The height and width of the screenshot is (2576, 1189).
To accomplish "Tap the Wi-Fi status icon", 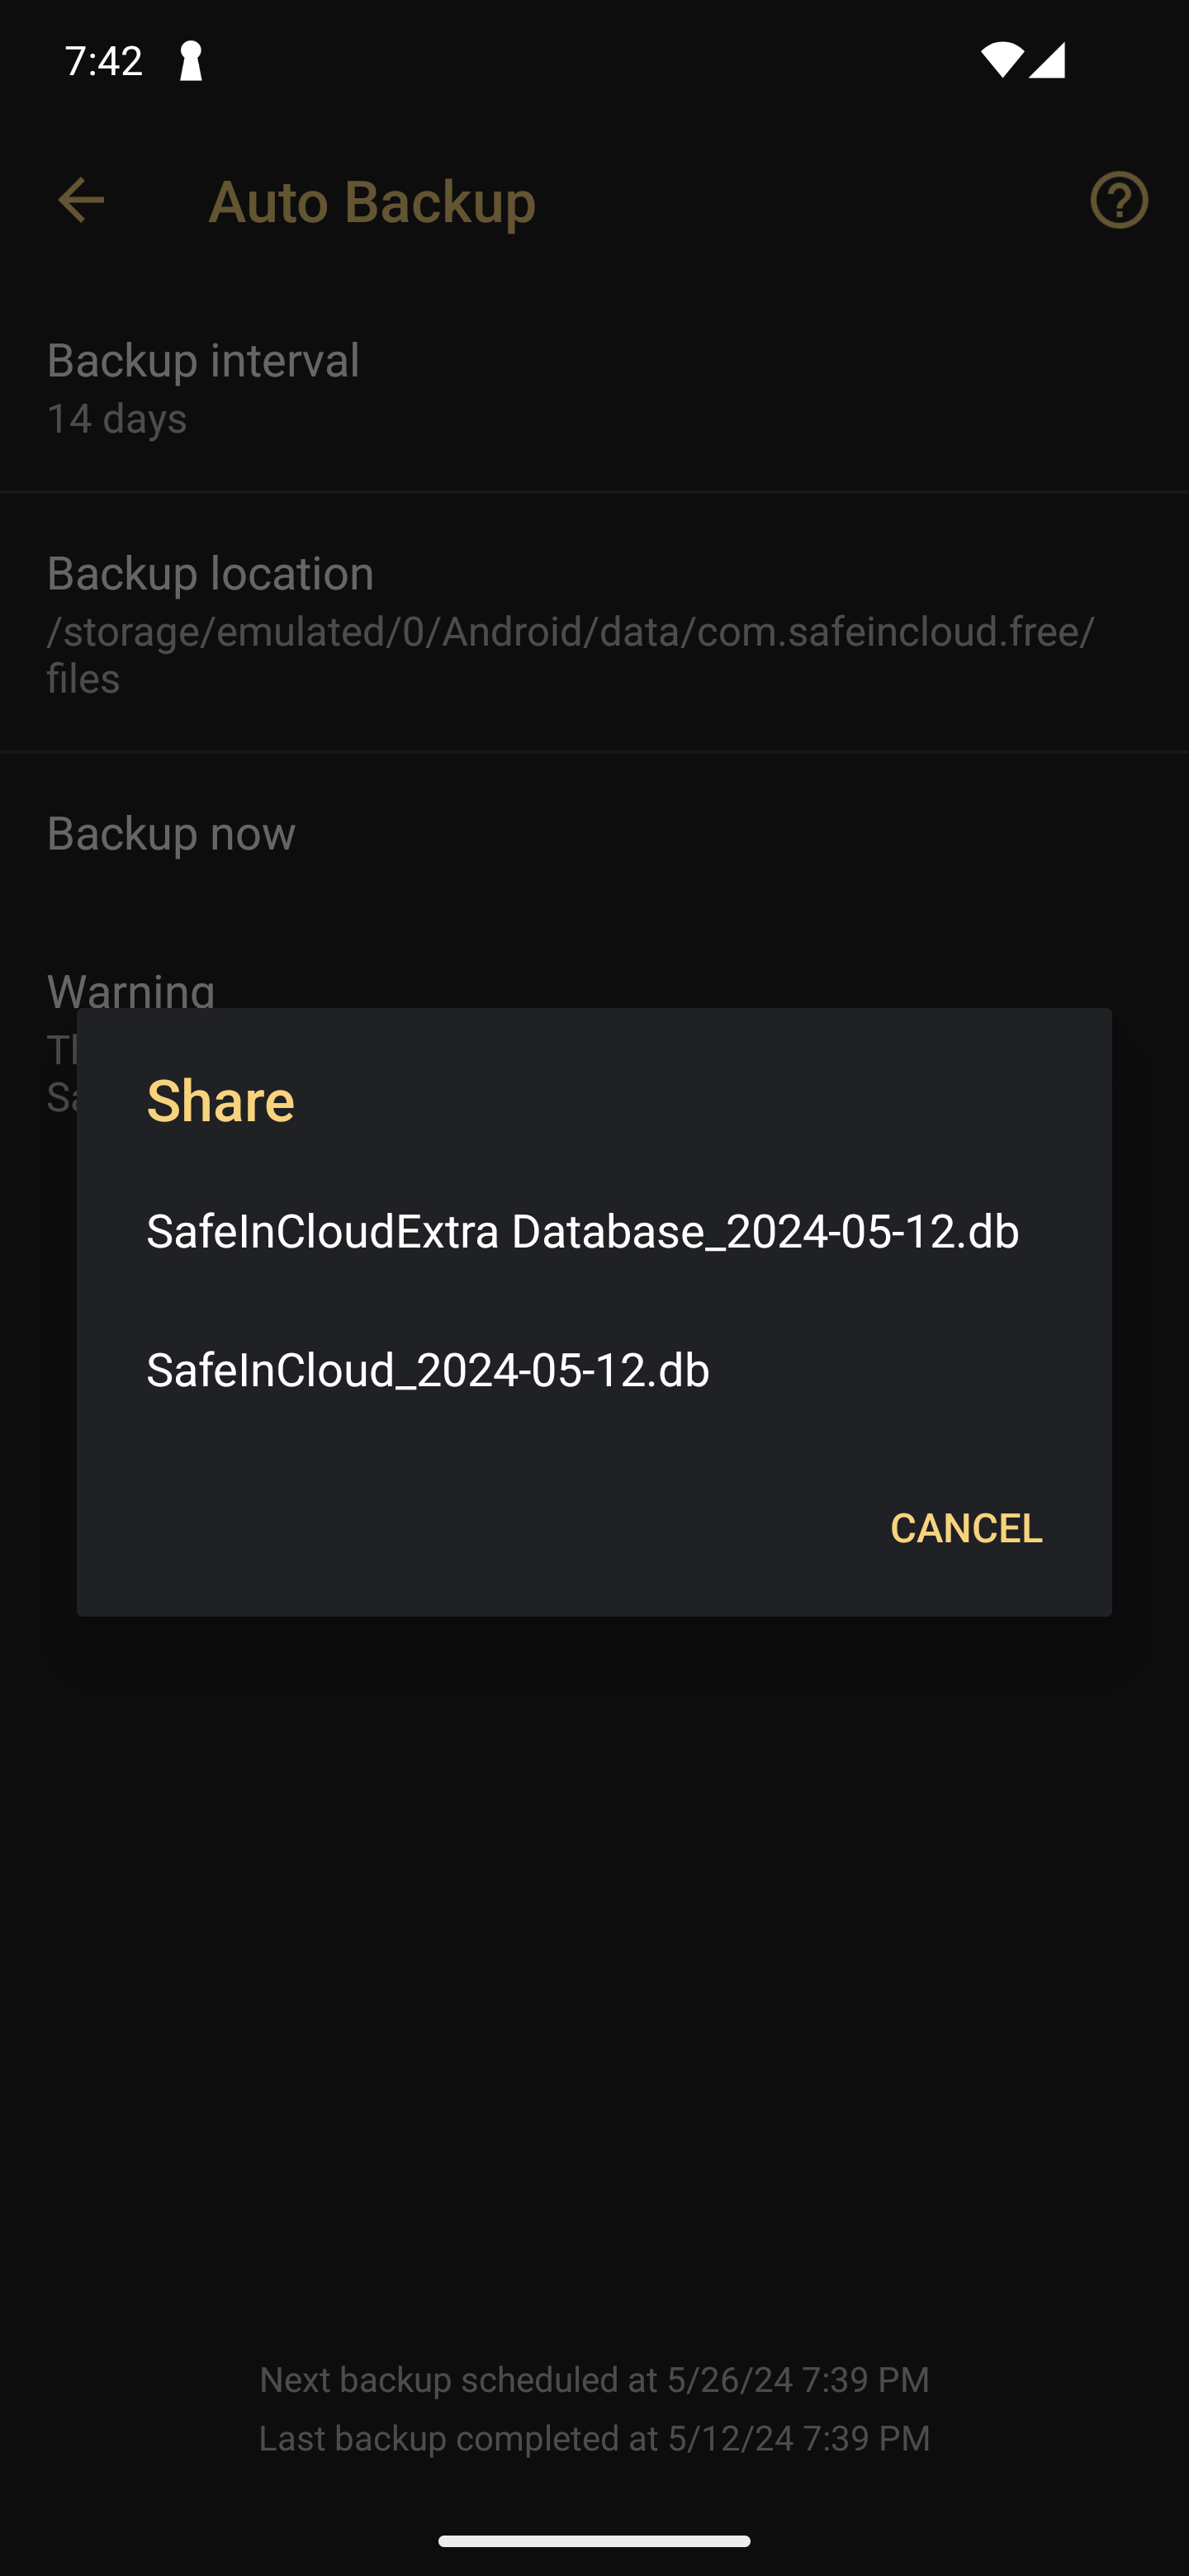I will coord(1001,60).
